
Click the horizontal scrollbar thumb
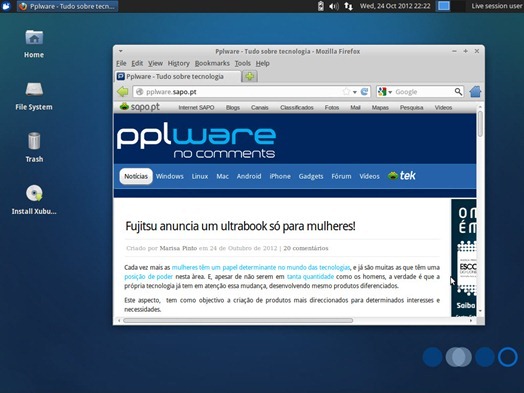[238, 320]
